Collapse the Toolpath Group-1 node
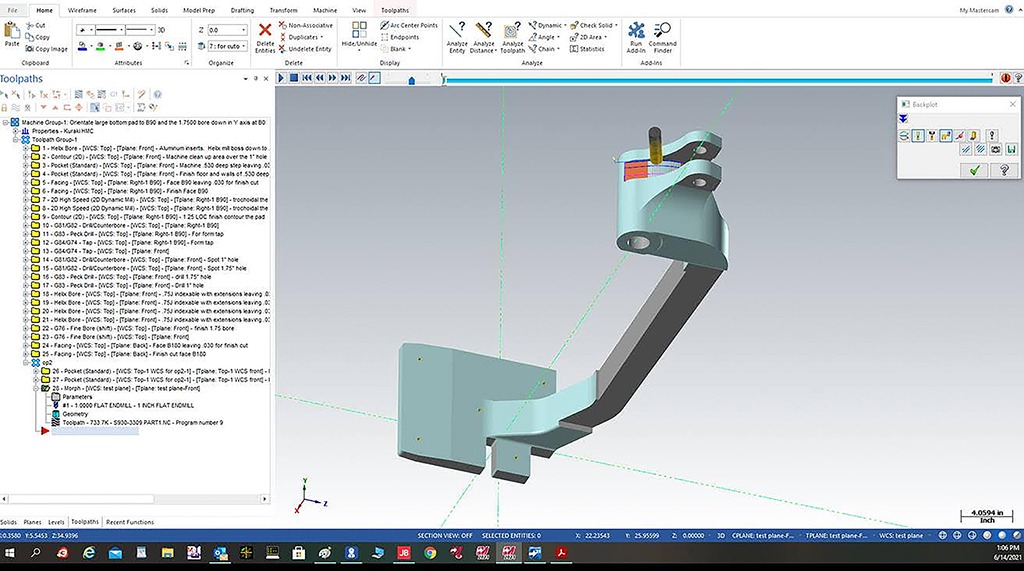The height and width of the screenshot is (571, 1024). pos(16,139)
